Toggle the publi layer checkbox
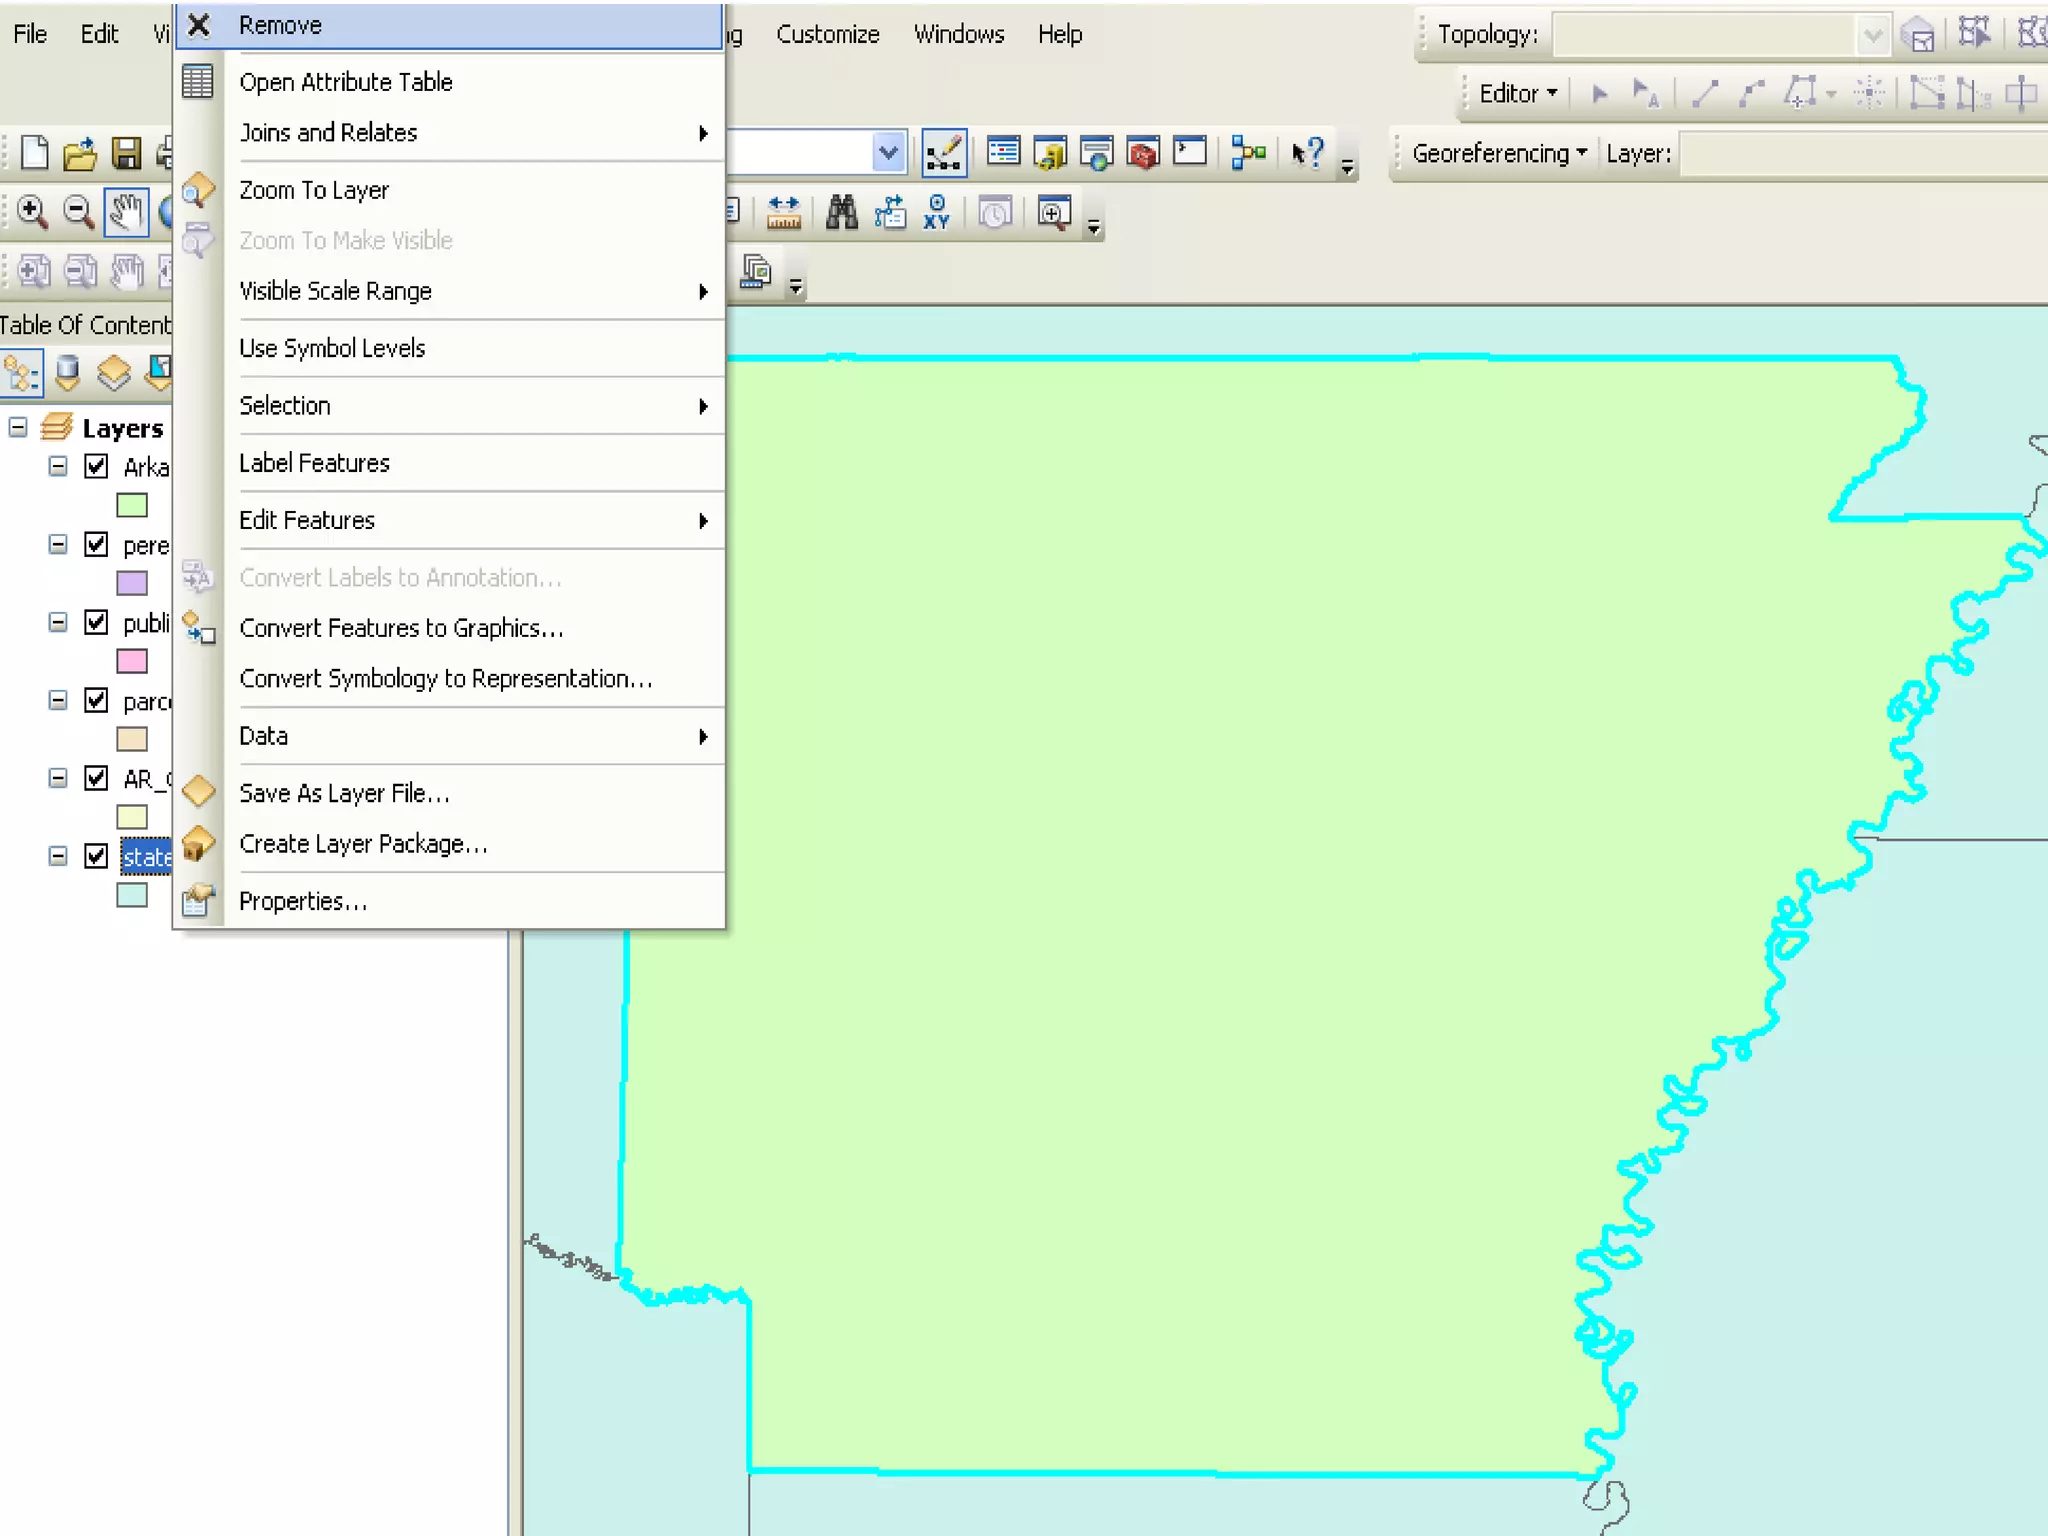Viewport: 2048px width, 1536px height. (96, 622)
